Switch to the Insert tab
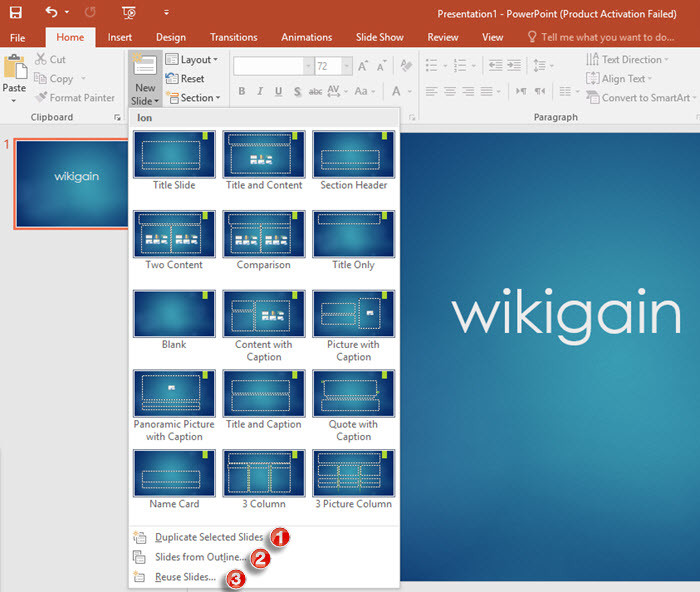This screenshot has height=592, width=700. coord(120,38)
